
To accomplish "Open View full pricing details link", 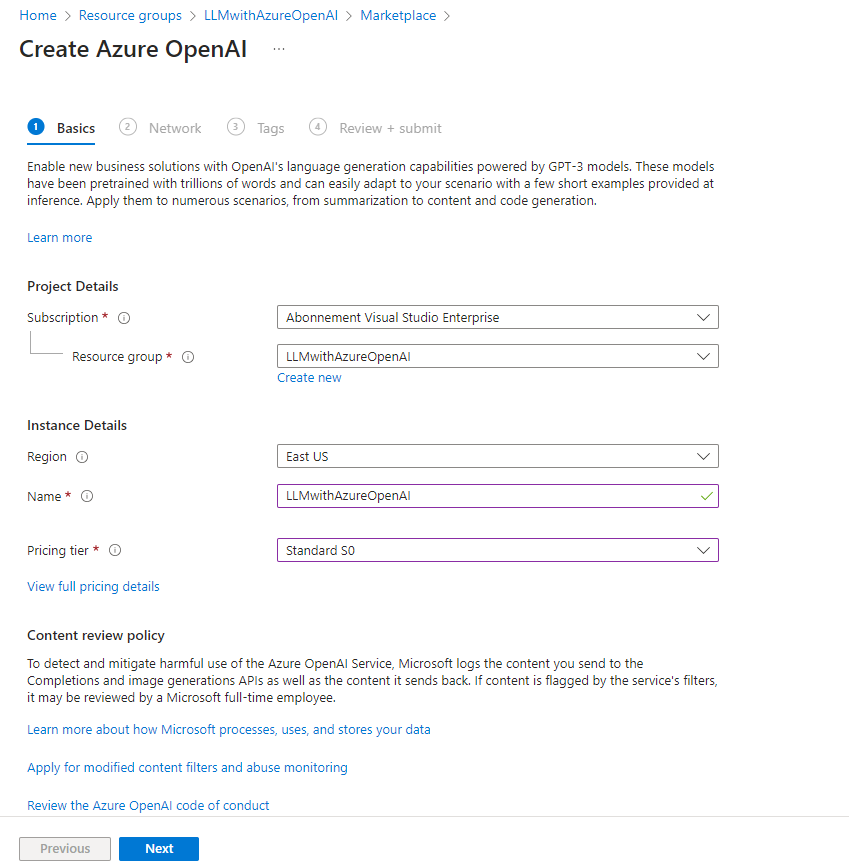I will click(x=93, y=587).
